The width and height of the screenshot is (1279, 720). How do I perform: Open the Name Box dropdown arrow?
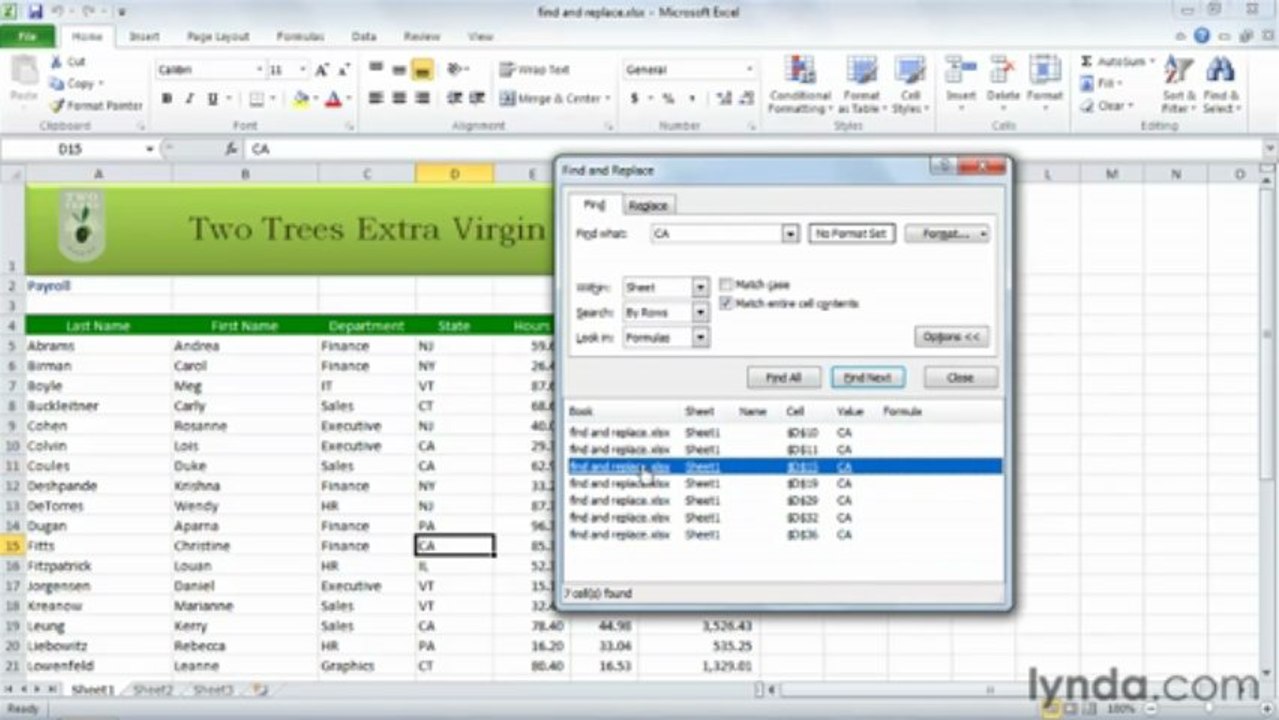150,149
